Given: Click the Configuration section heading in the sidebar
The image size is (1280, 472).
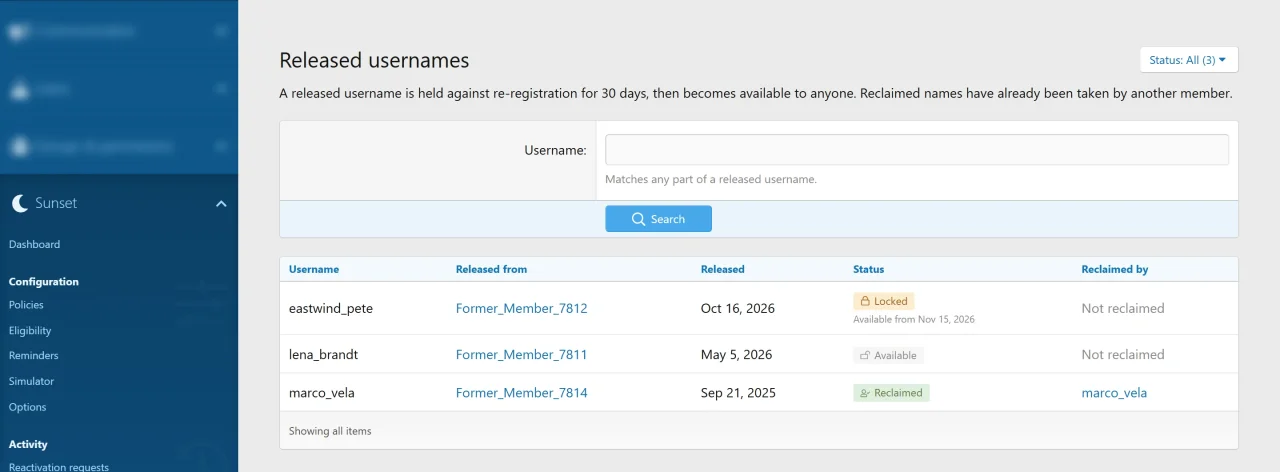Looking at the screenshot, I should 44,282.
